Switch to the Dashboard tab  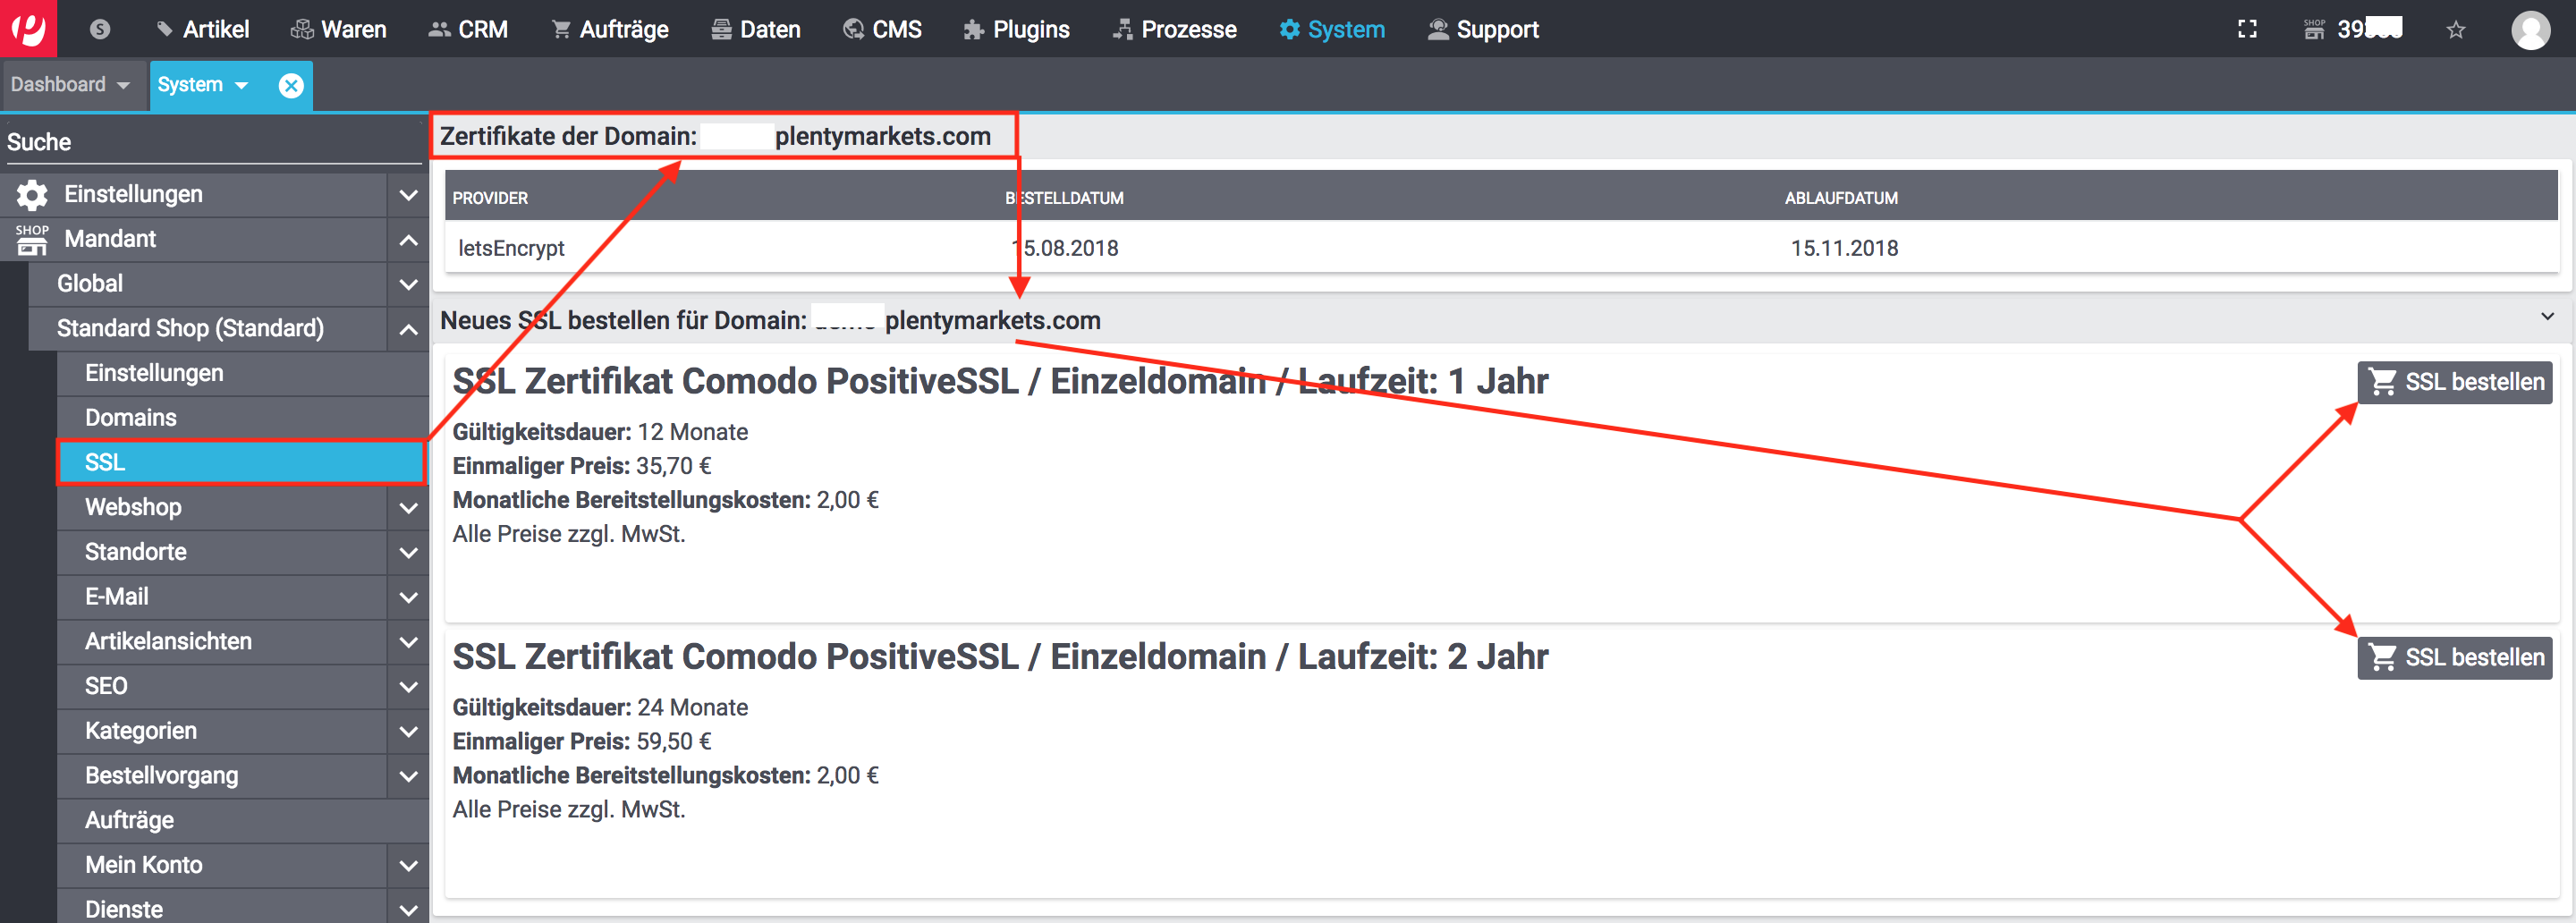point(58,85)
